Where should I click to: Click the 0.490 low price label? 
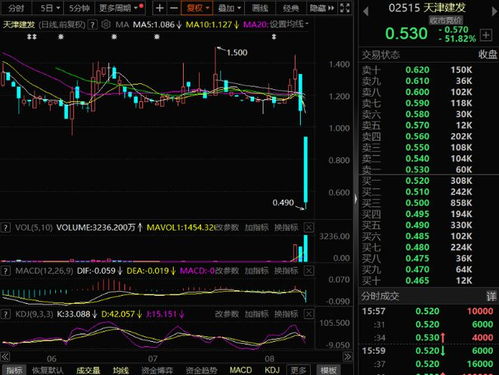click(x=283, y=203)
